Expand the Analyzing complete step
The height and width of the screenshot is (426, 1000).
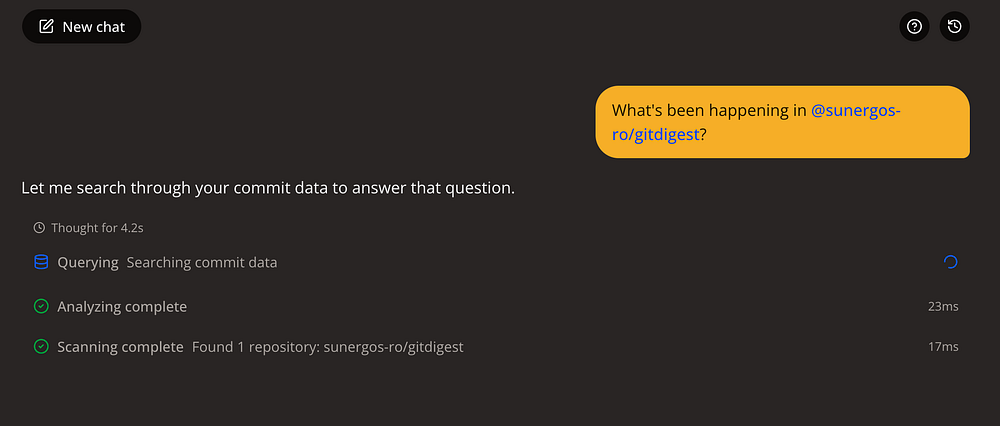pyautogui.click(x=496, y=307)
